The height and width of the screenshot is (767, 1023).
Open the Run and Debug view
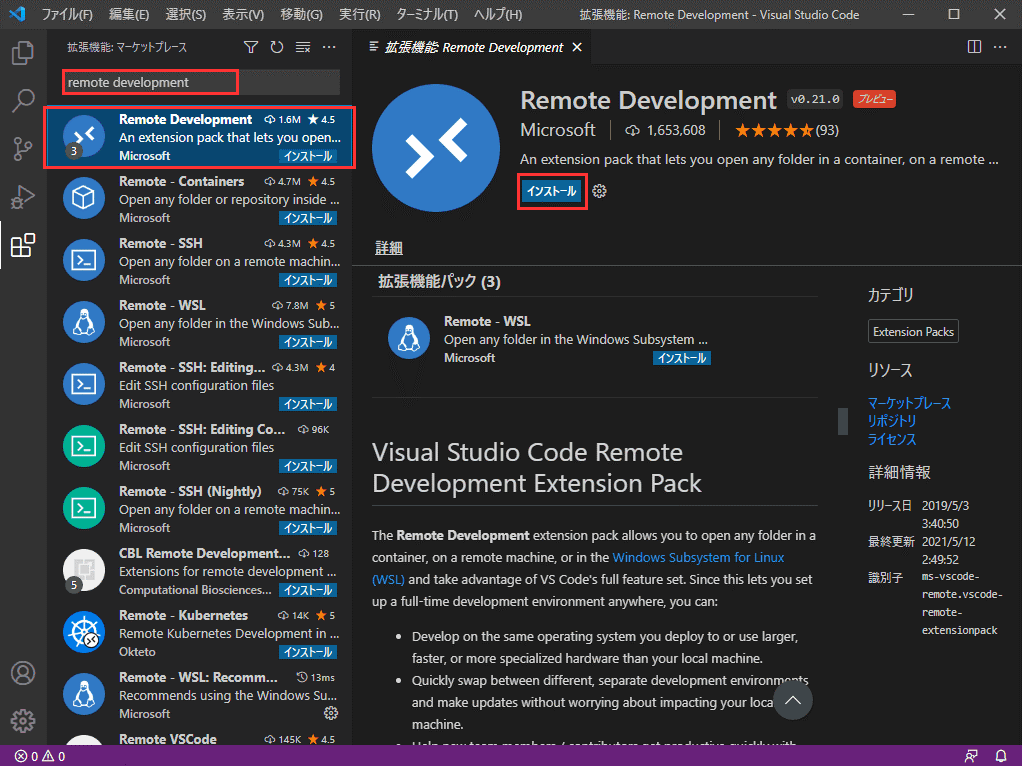pos(23,197)
